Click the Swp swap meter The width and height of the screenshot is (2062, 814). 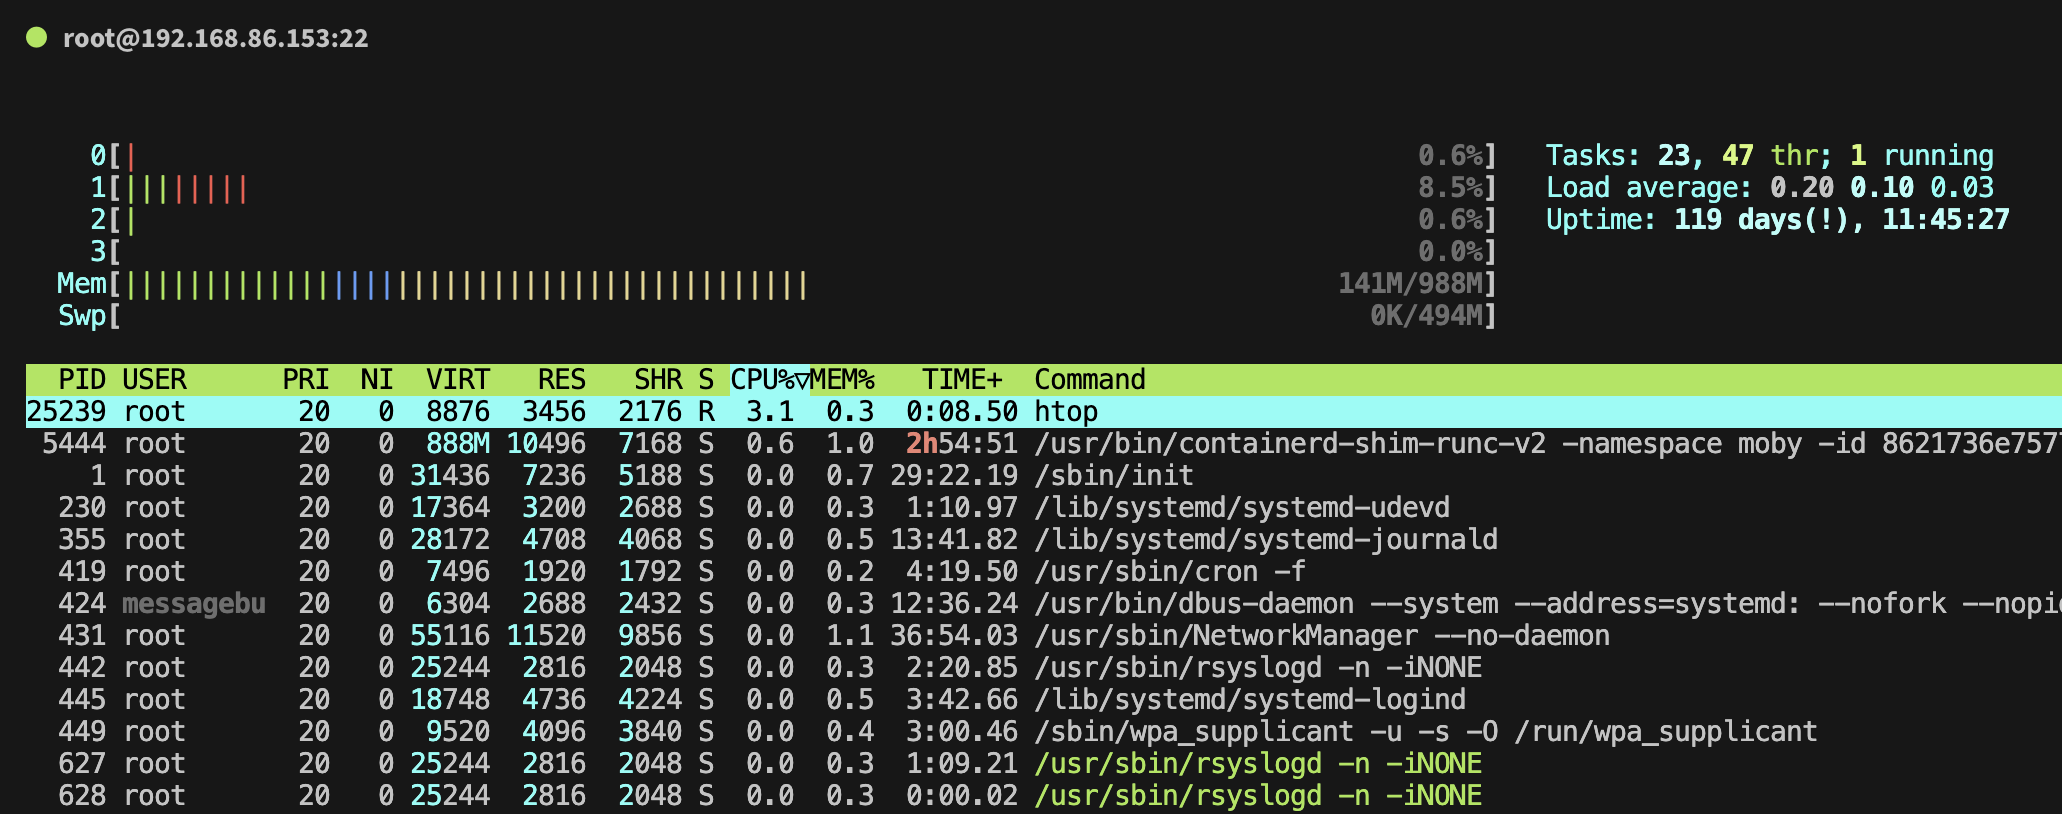coord(777,315)
